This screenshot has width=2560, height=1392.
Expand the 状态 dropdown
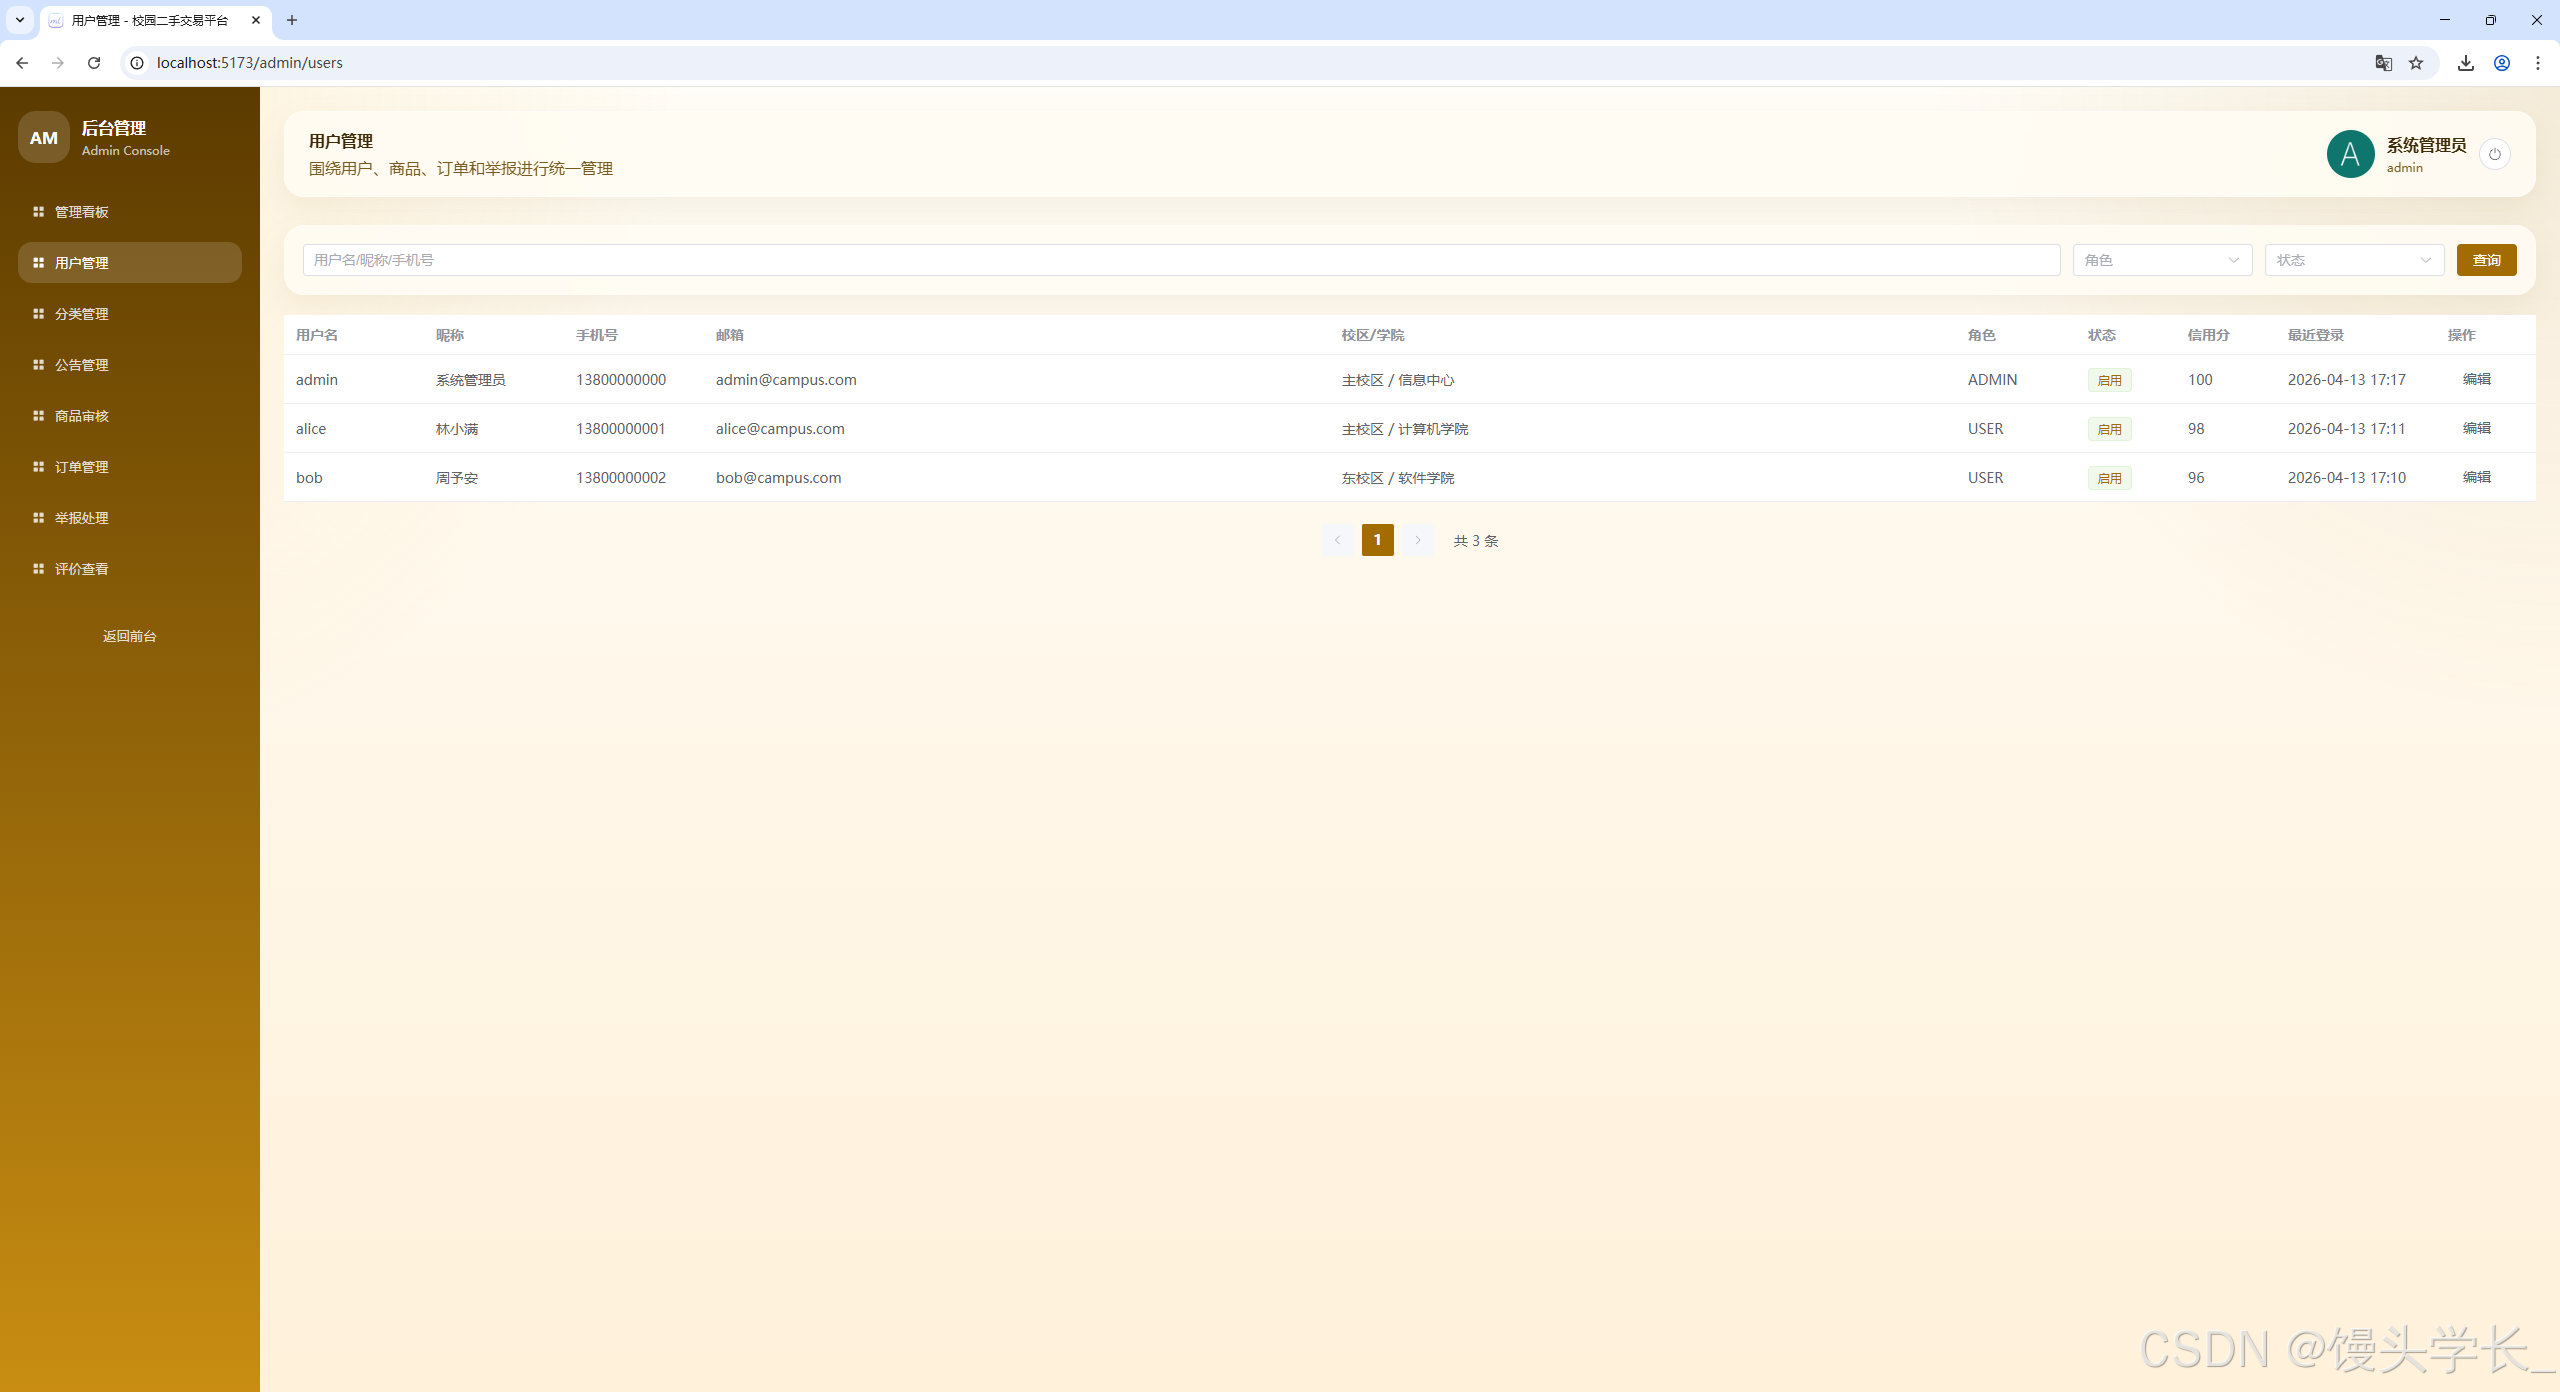coord(2354,260)
